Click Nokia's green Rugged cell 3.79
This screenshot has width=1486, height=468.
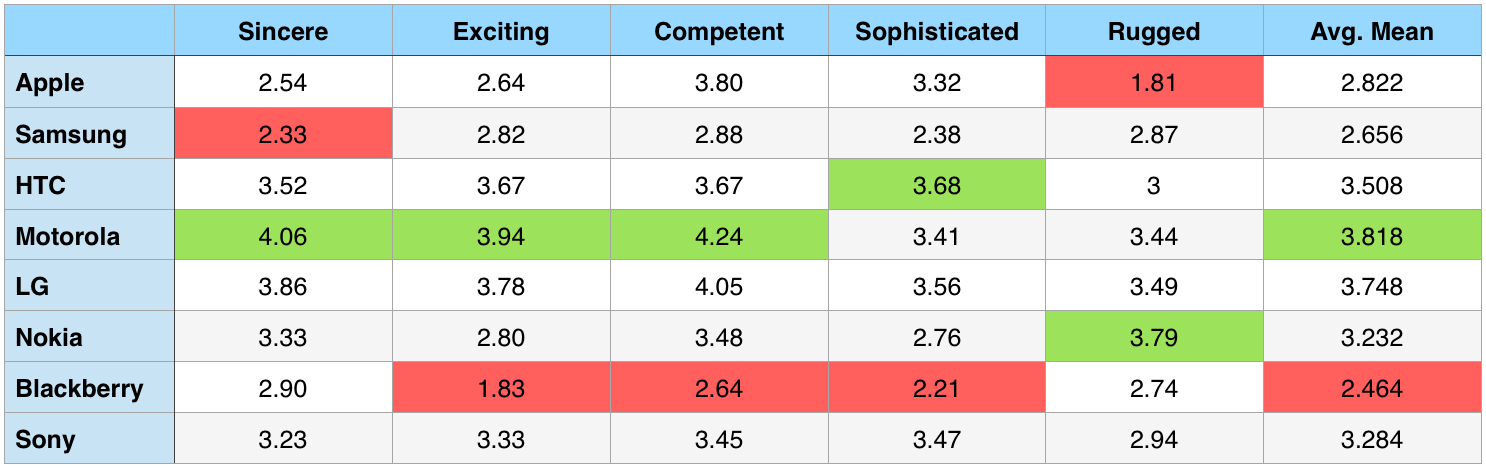(x=1154, y=338)
